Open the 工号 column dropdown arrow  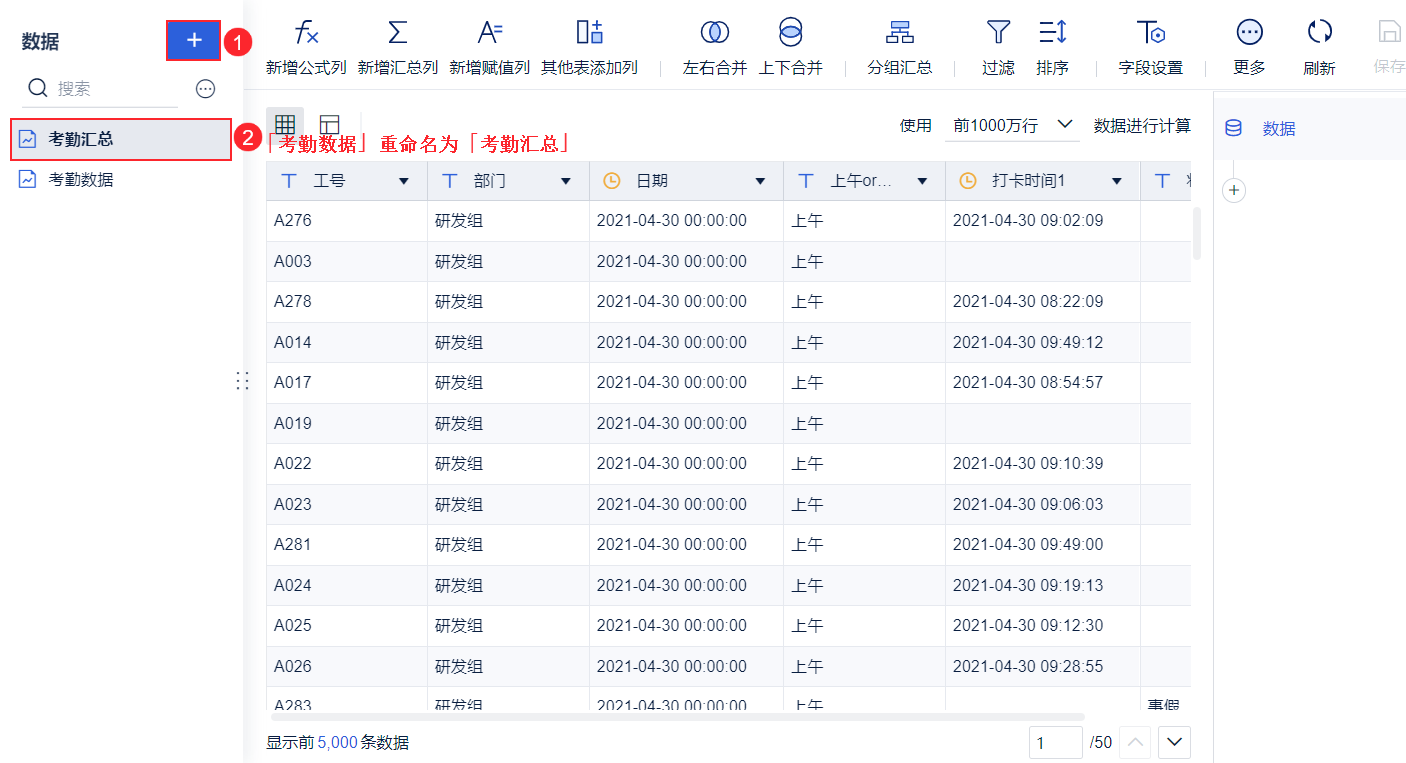(404, 181)
